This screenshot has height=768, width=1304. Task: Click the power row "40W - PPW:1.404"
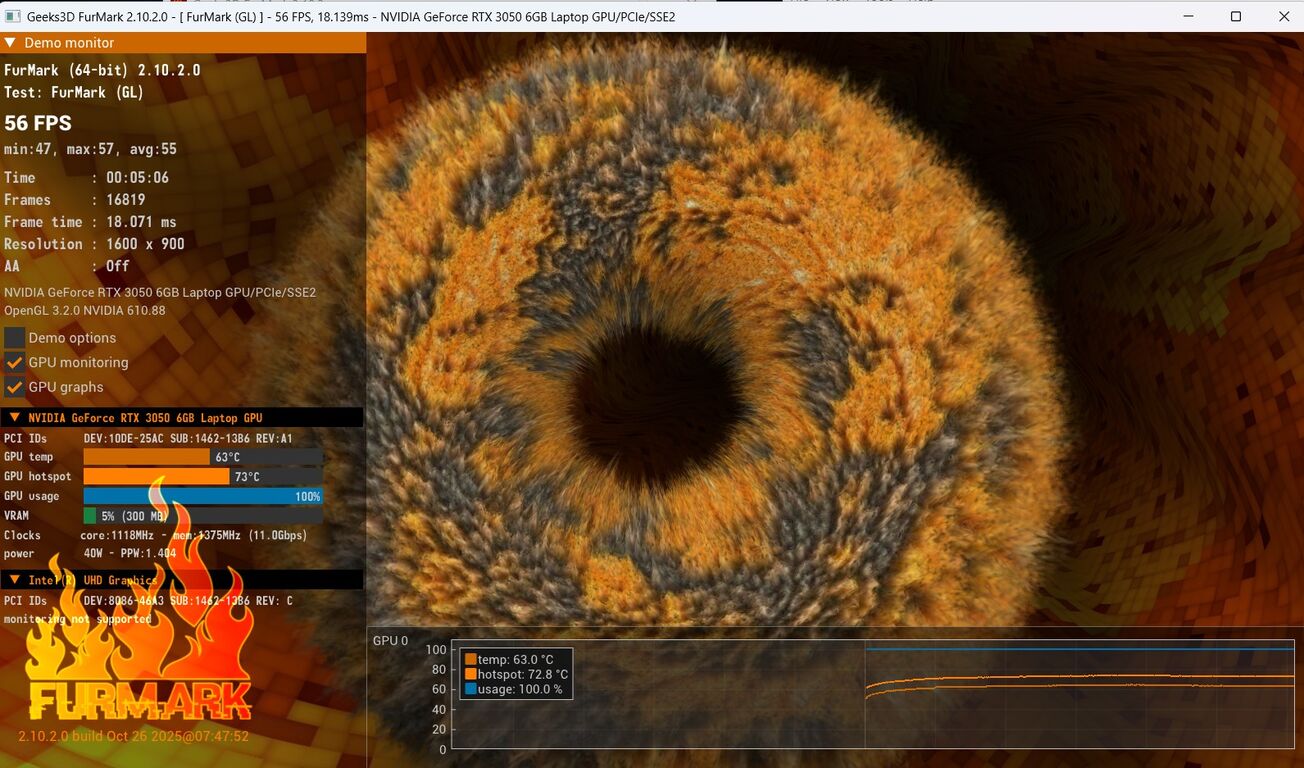point(90,554)
